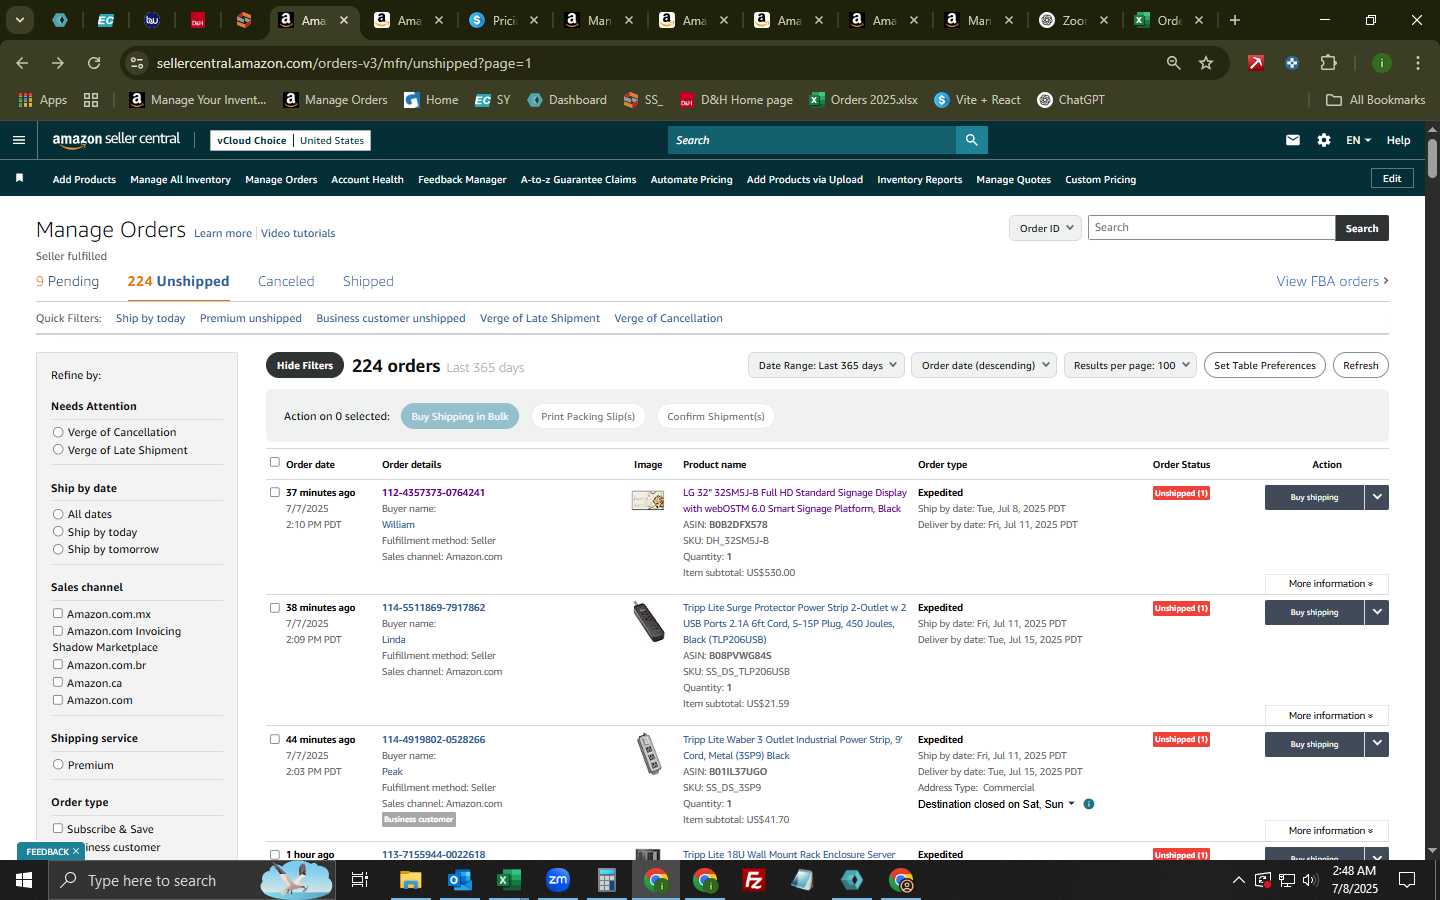This screenshot has width=1440, height=900.
Task: Open the Order ID search type dropdown
Action: (x=1045, y=228)
